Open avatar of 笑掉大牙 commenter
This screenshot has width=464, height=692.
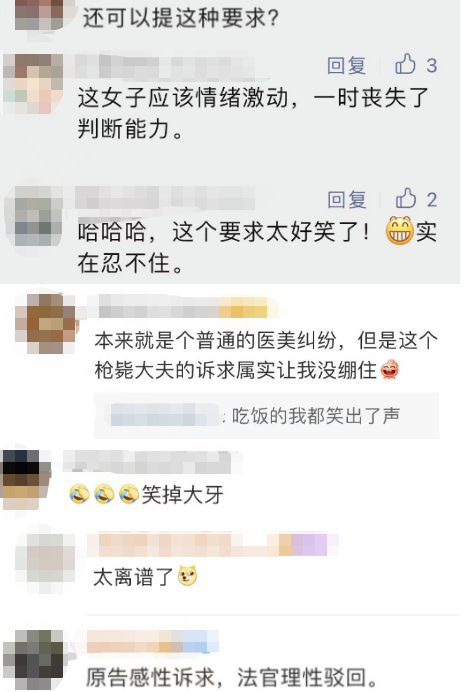[25, 479]
